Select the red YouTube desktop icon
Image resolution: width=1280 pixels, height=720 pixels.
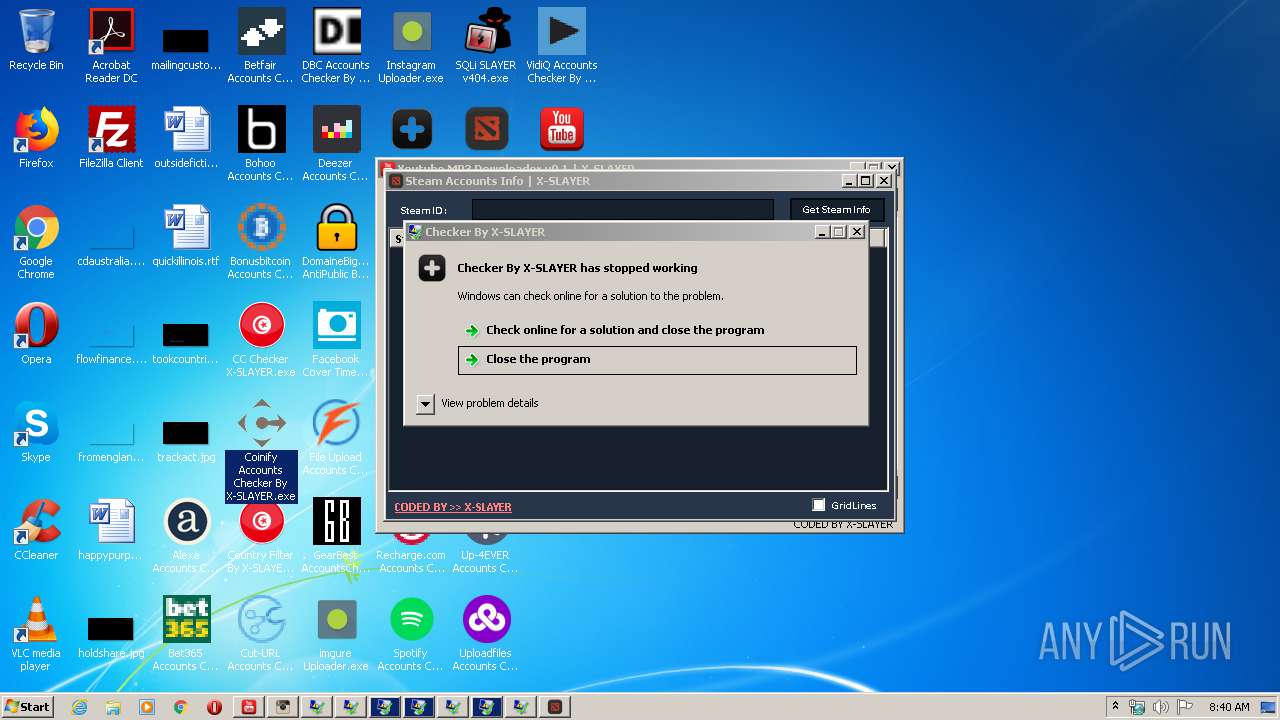point(562,130)
